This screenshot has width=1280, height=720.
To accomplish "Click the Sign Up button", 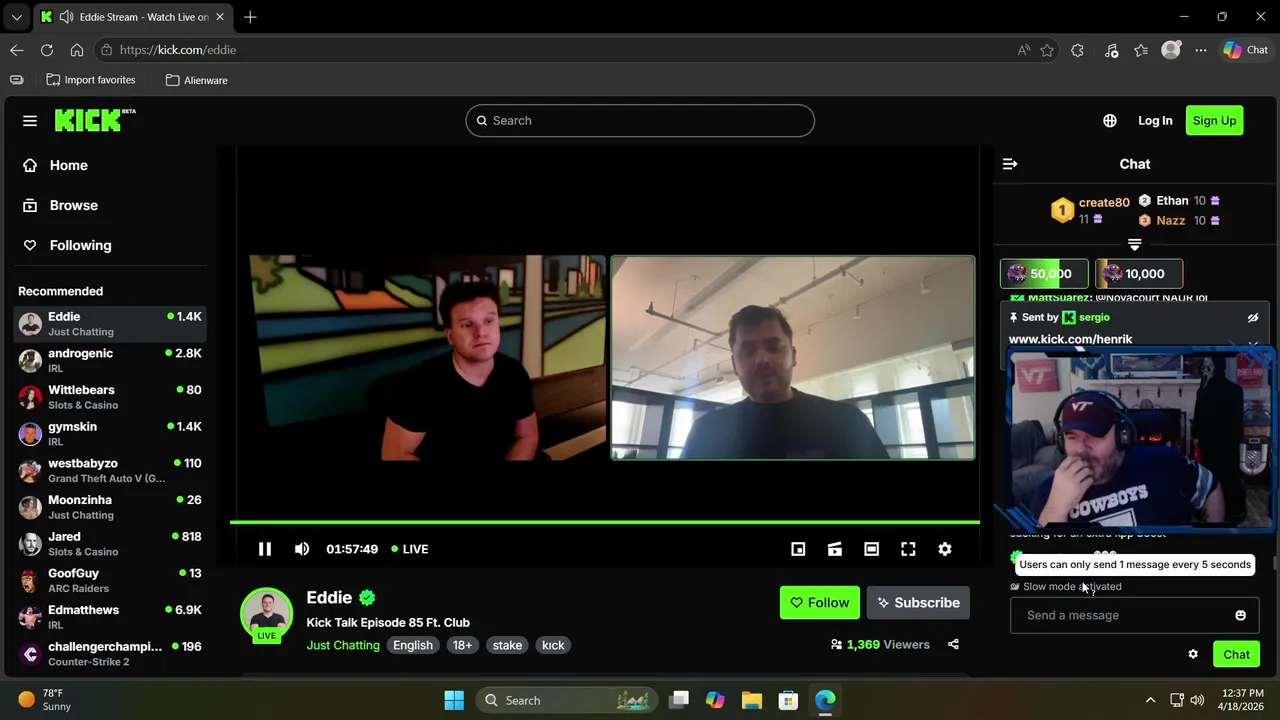I will point(1214,120).
